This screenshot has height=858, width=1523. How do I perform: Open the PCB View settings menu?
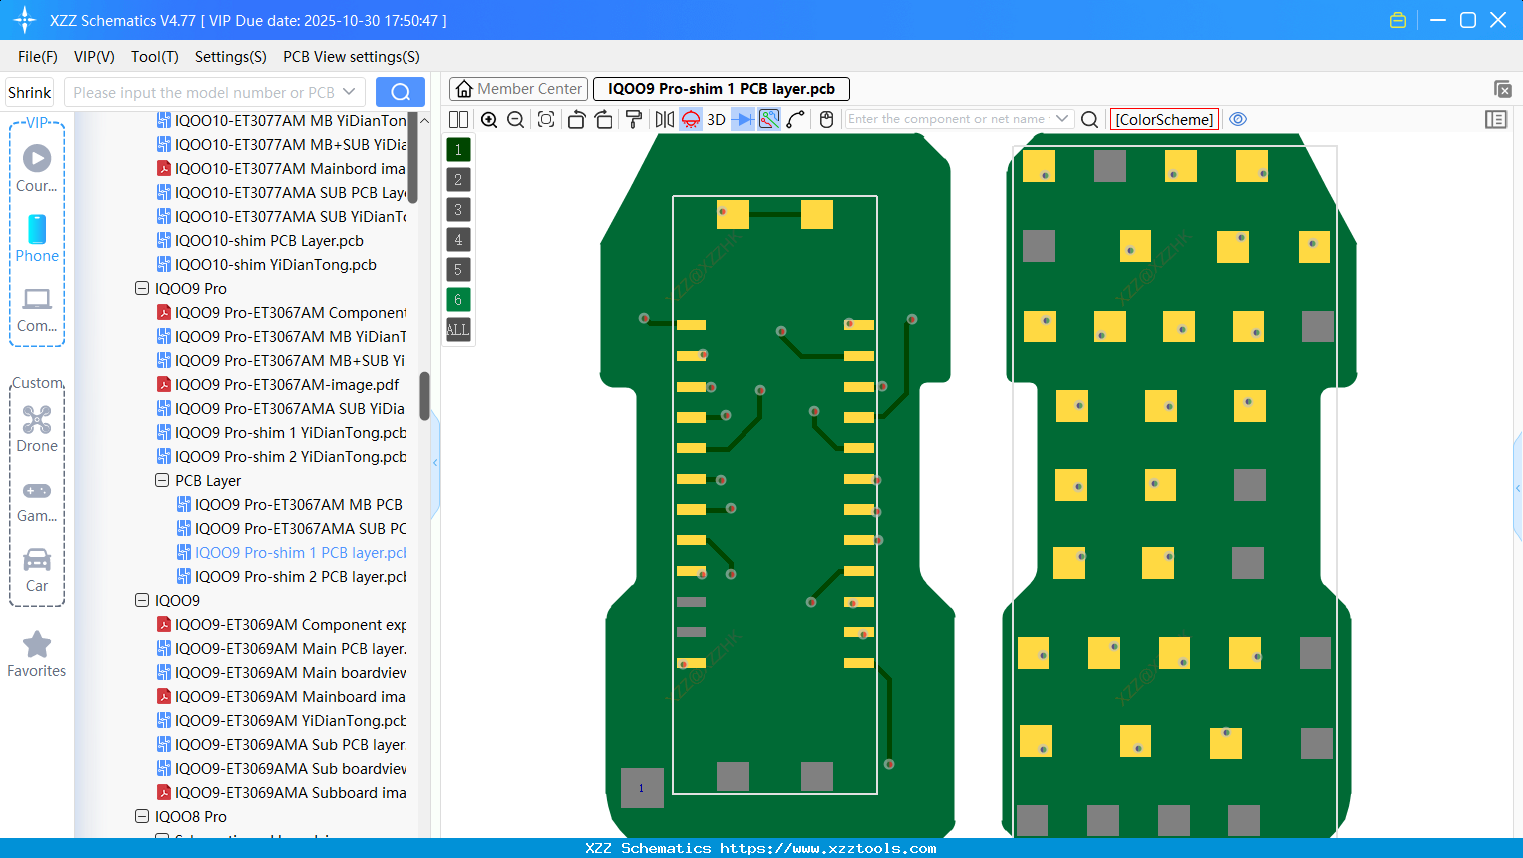point(351,57)
